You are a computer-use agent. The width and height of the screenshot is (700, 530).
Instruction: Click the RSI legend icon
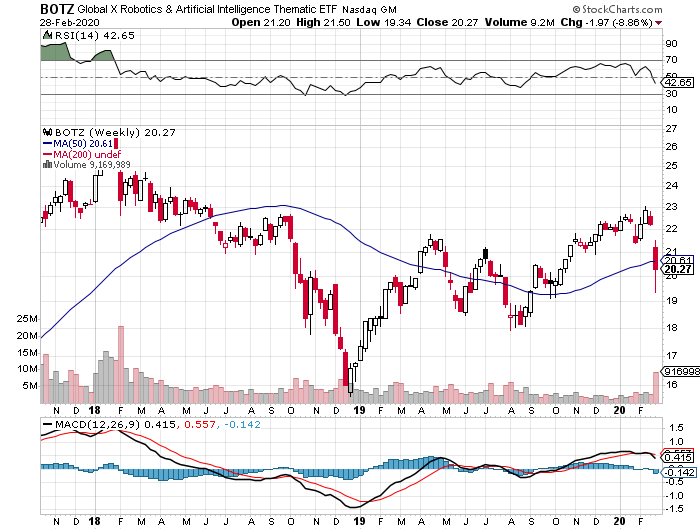tap(46, 35)
